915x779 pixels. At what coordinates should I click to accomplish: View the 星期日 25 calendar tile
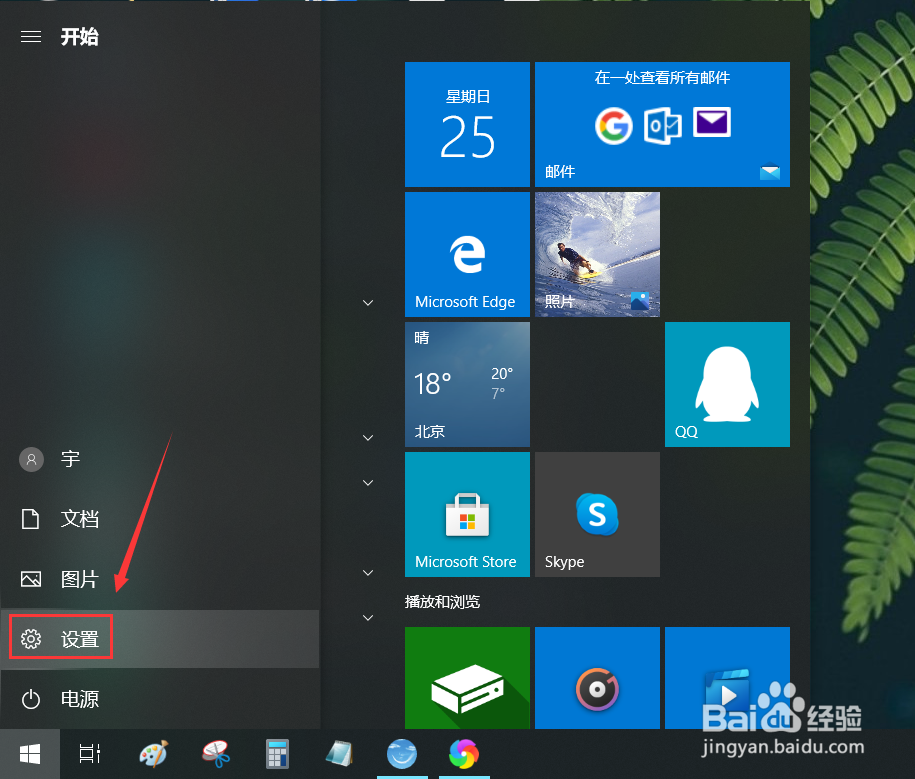pos(467,124)
